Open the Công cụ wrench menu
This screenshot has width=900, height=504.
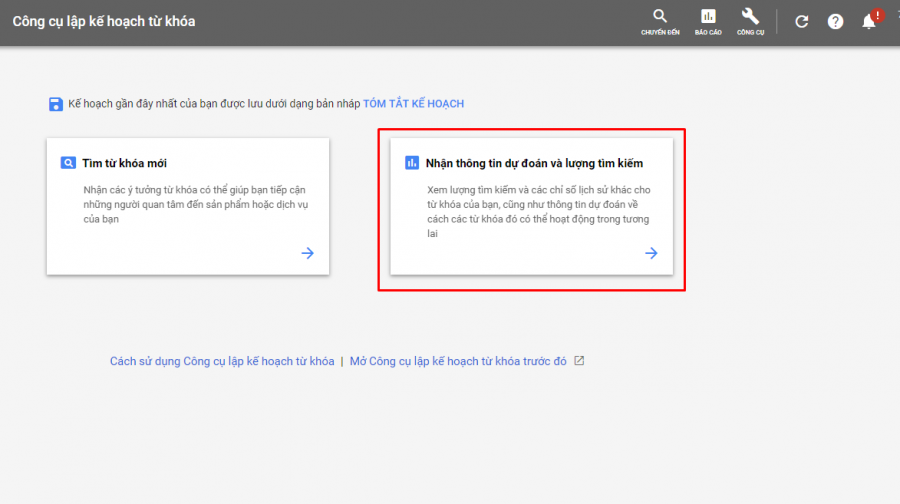750,17
